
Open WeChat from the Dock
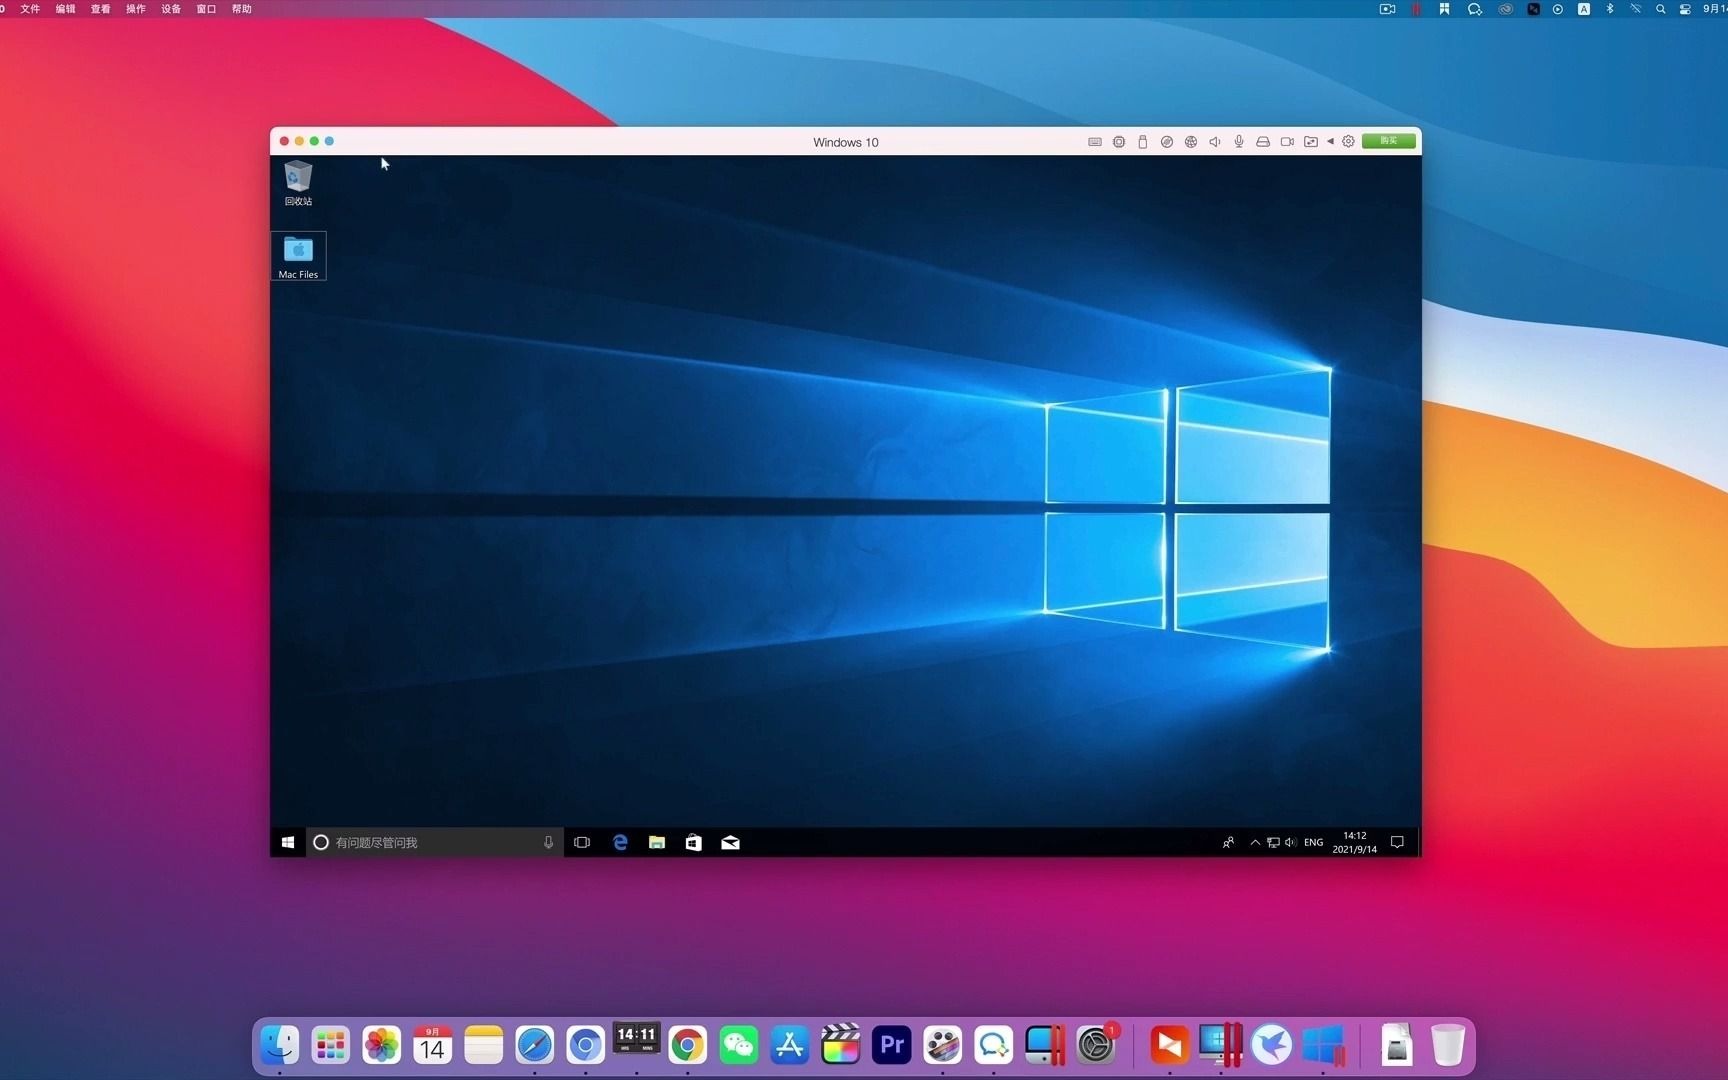(739, 1045)
